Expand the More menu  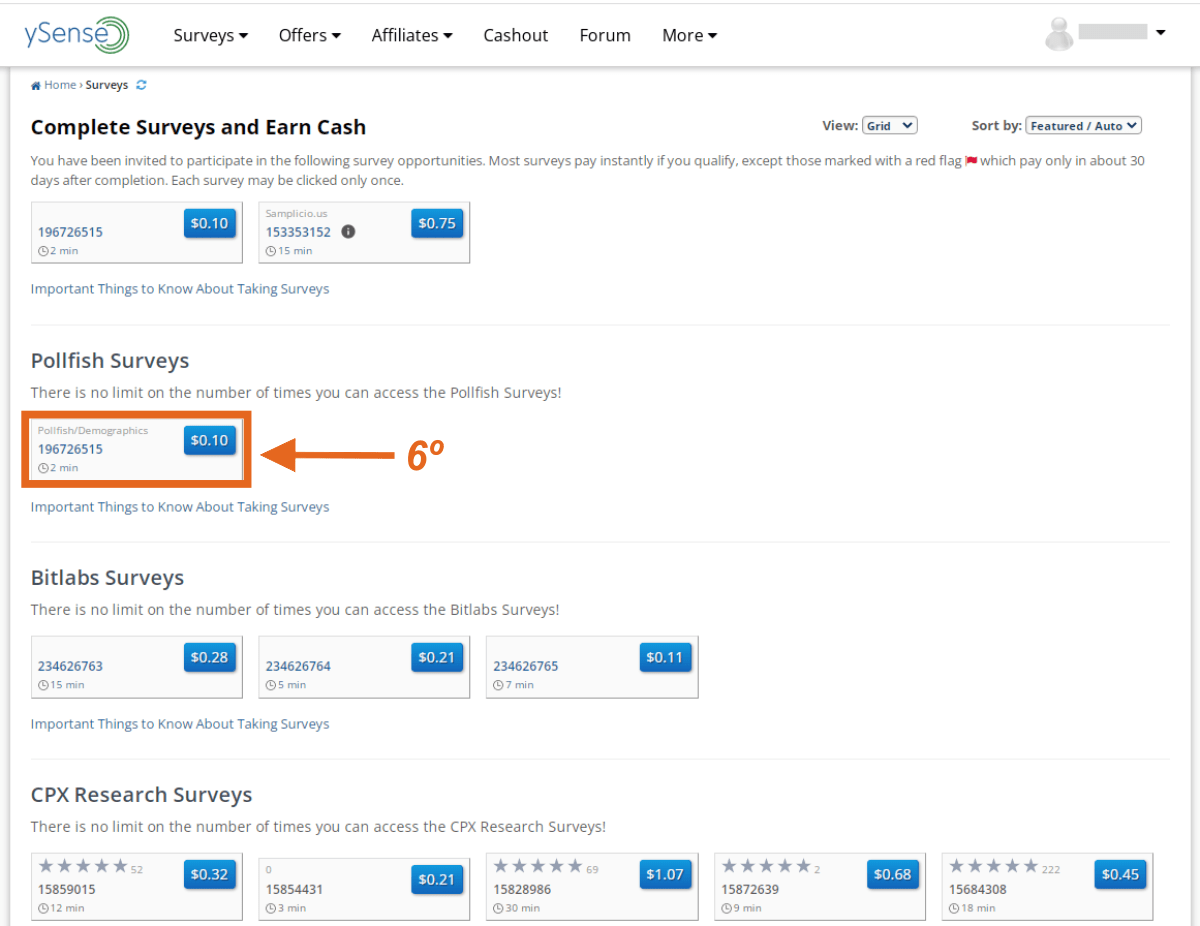pos(689,35)
